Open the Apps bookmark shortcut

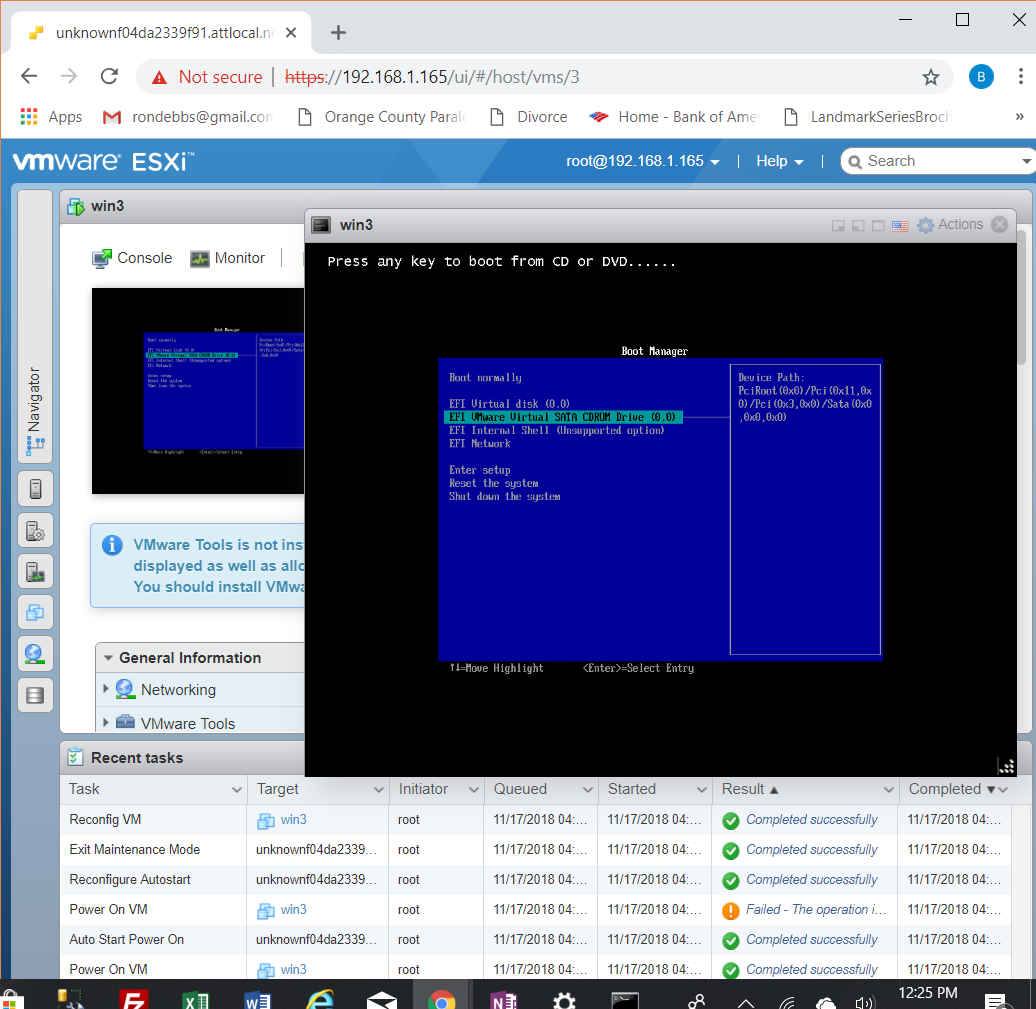(52, 117)
